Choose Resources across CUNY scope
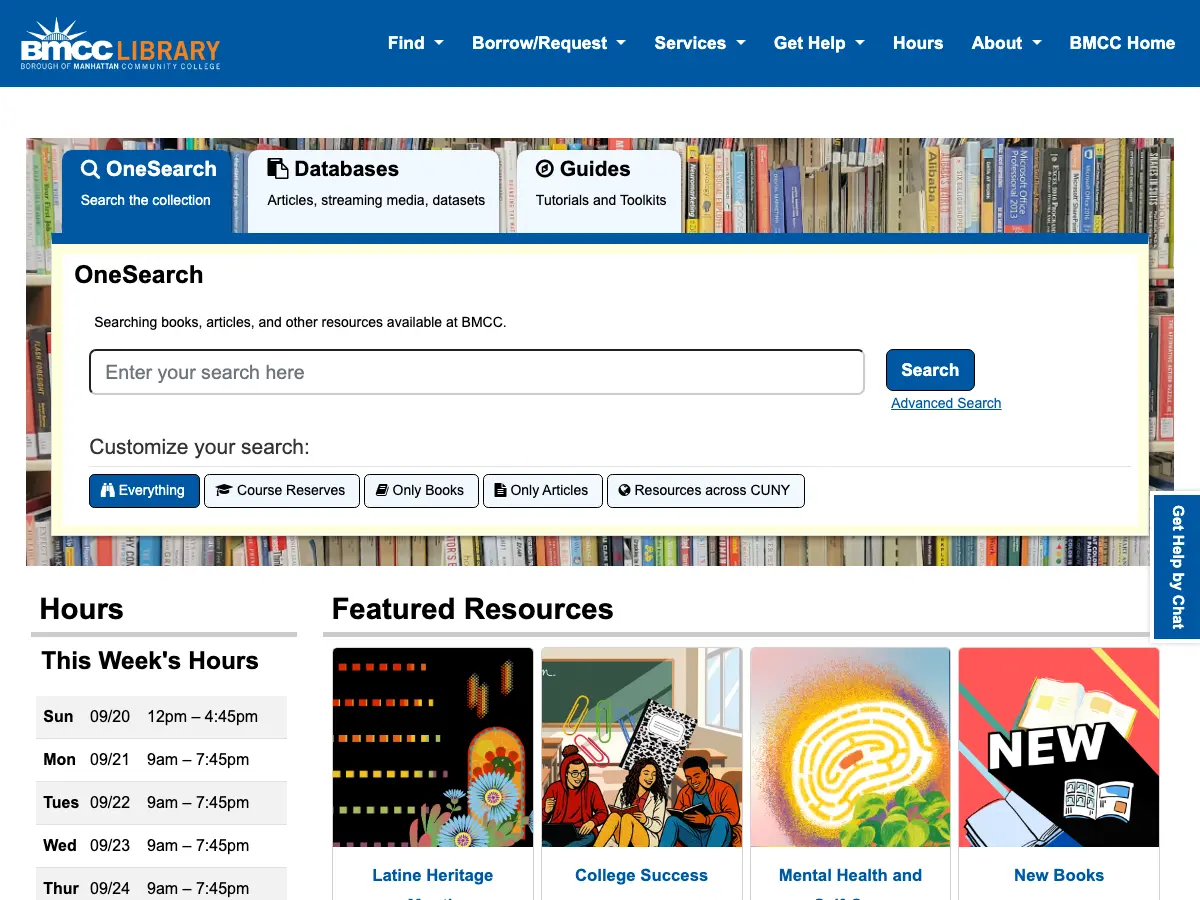The image size is (1200, 900). [x=706, y=490]
